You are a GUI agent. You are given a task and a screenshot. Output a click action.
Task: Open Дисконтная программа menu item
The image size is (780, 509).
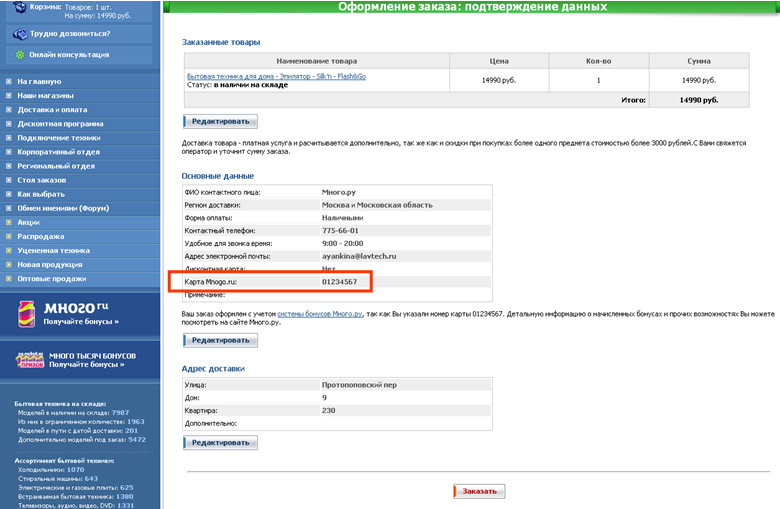(61, 124)
